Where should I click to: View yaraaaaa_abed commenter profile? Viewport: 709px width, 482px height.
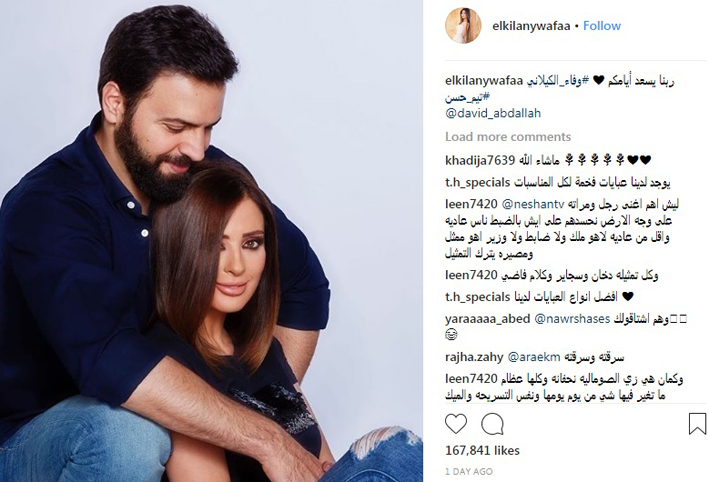tap(487, 319)
